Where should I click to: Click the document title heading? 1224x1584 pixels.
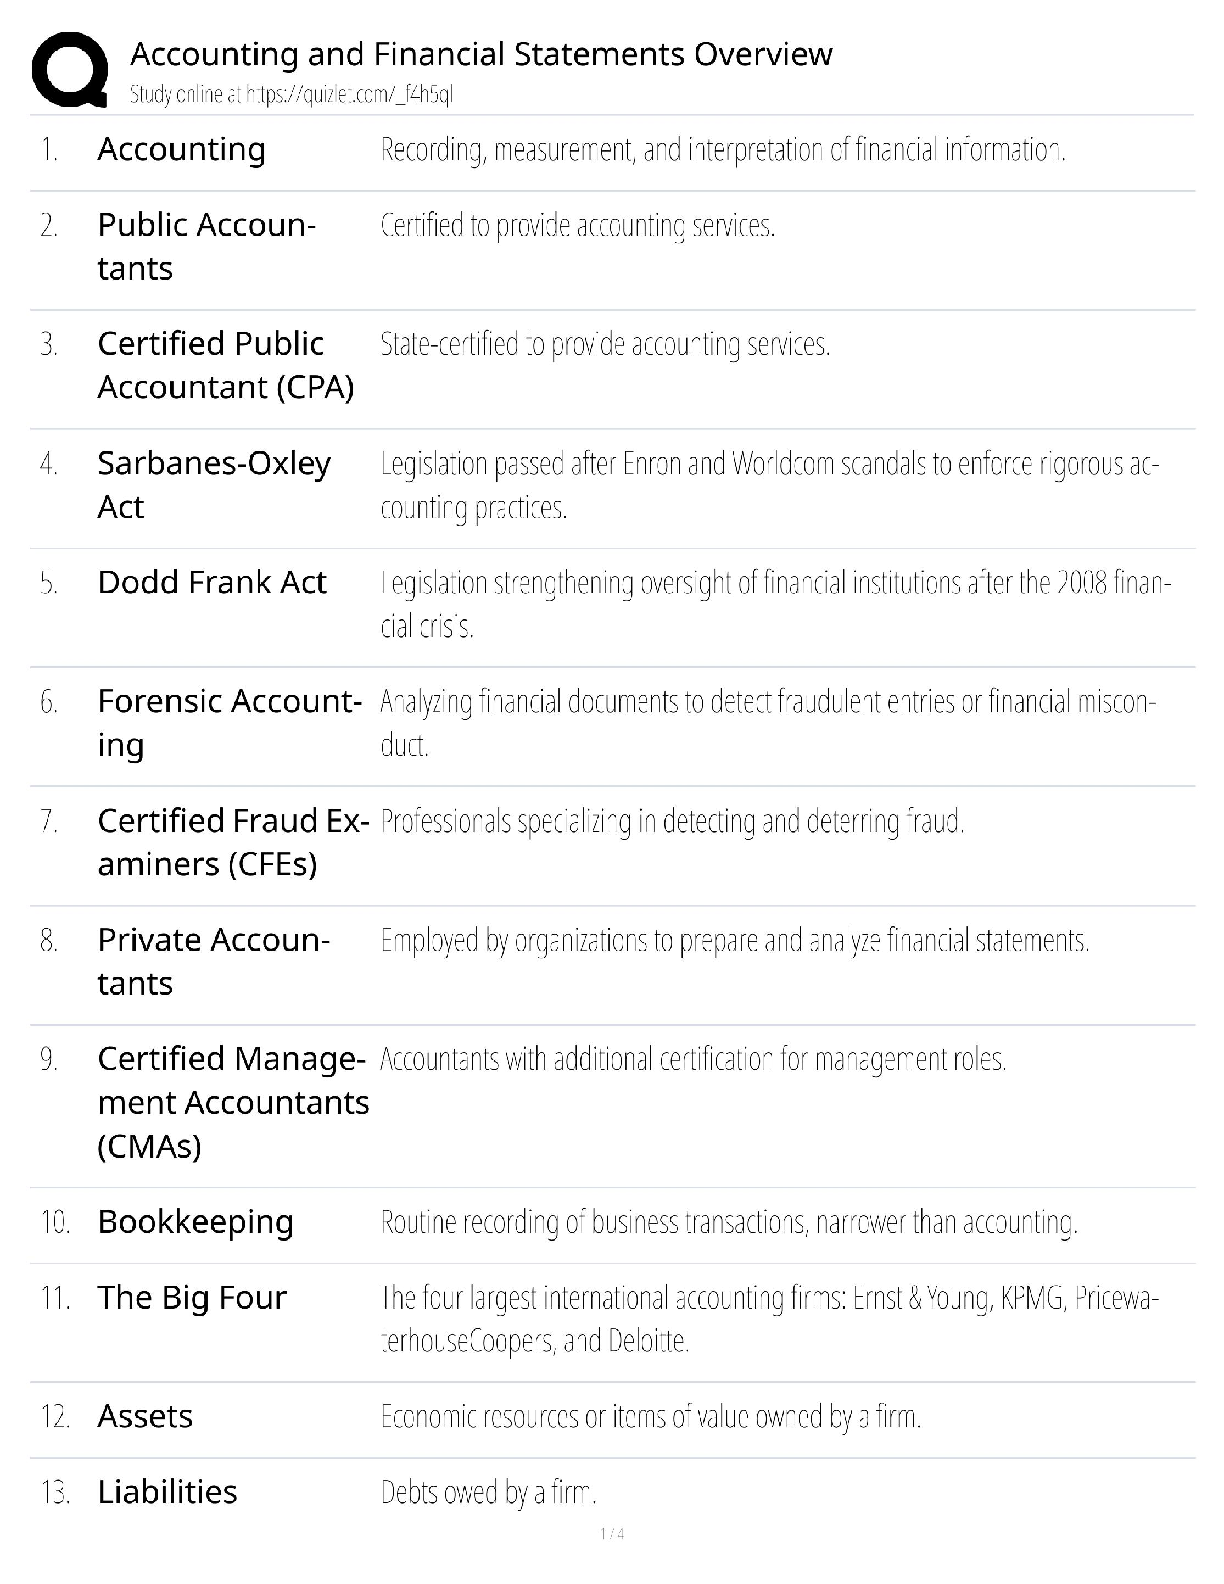481,54
